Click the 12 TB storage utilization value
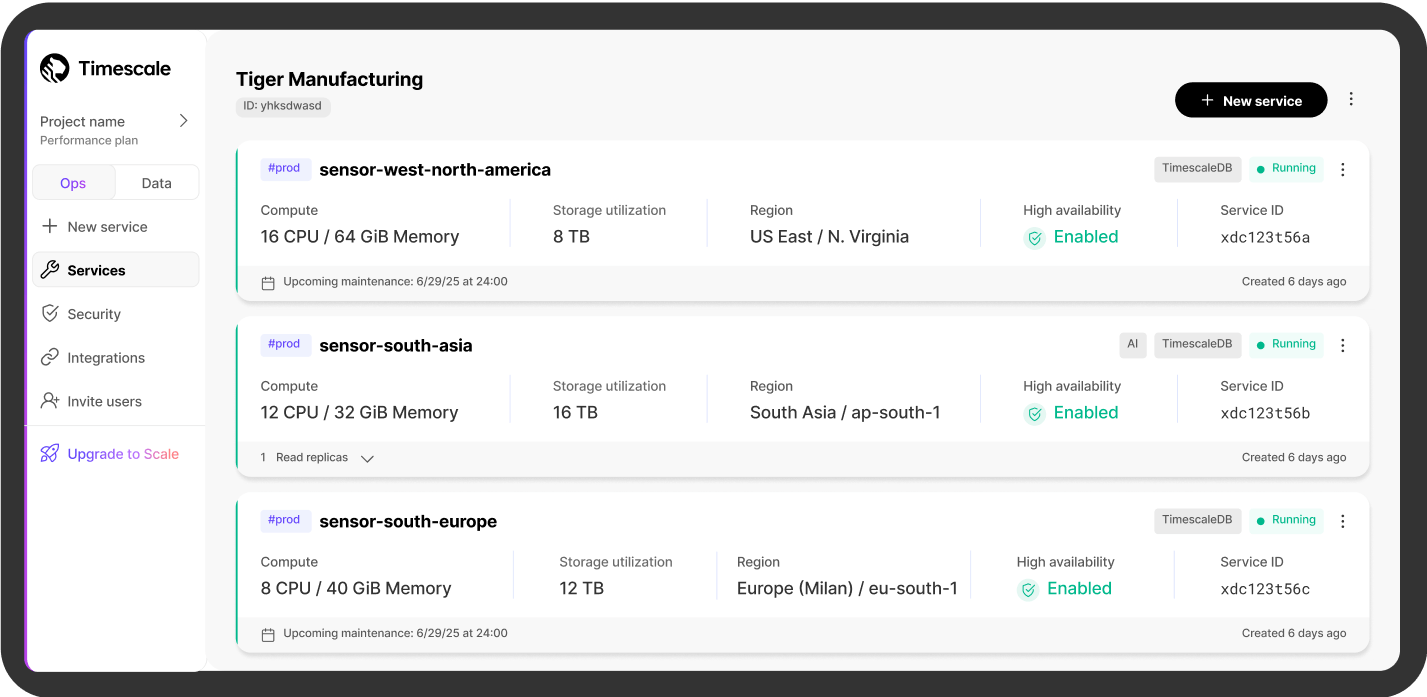This screenshot has height=697, width=1427. pyautogui.click(x=581, y=589)
